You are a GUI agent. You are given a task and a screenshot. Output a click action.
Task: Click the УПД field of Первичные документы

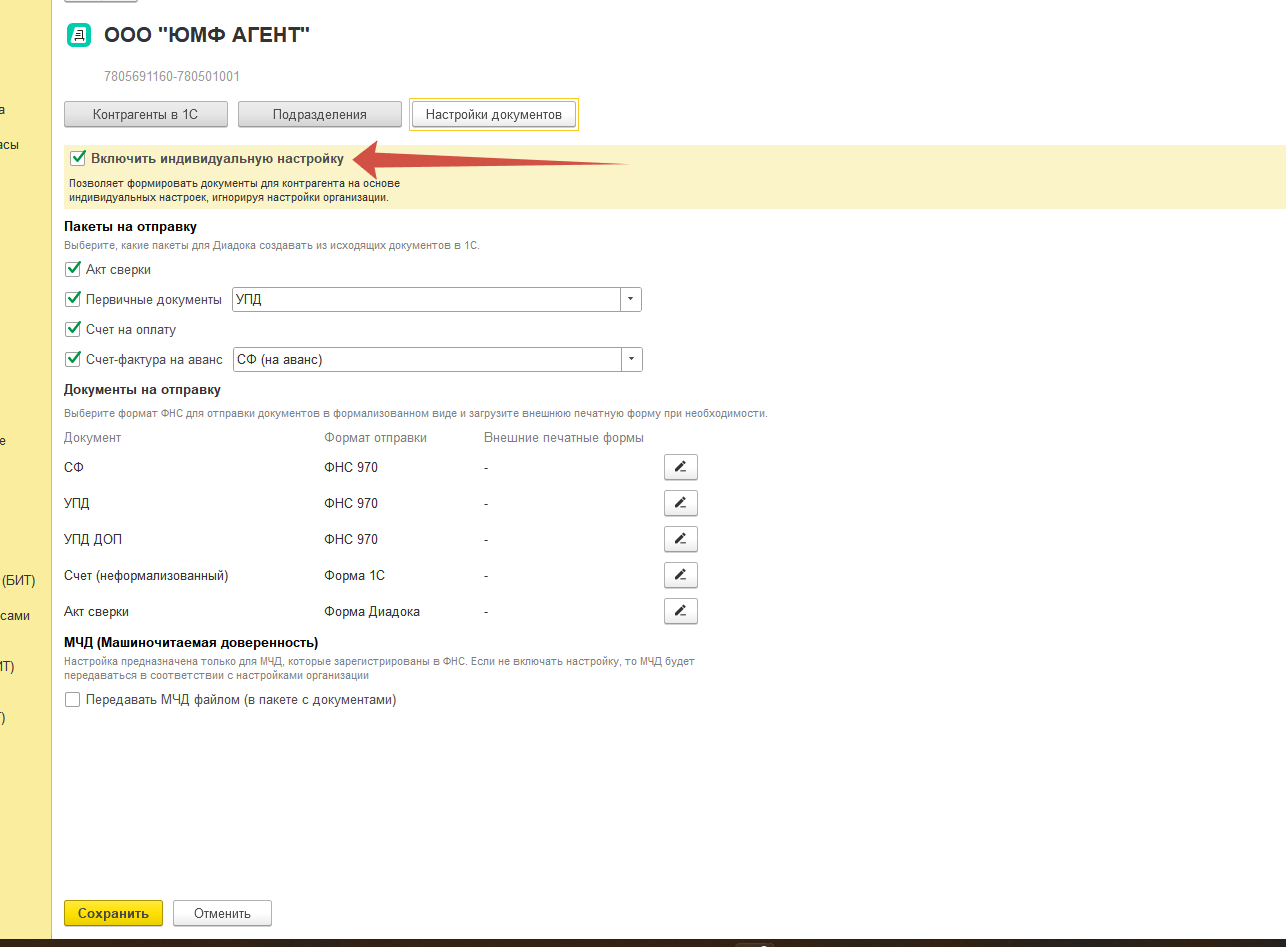tap(425, 299)
